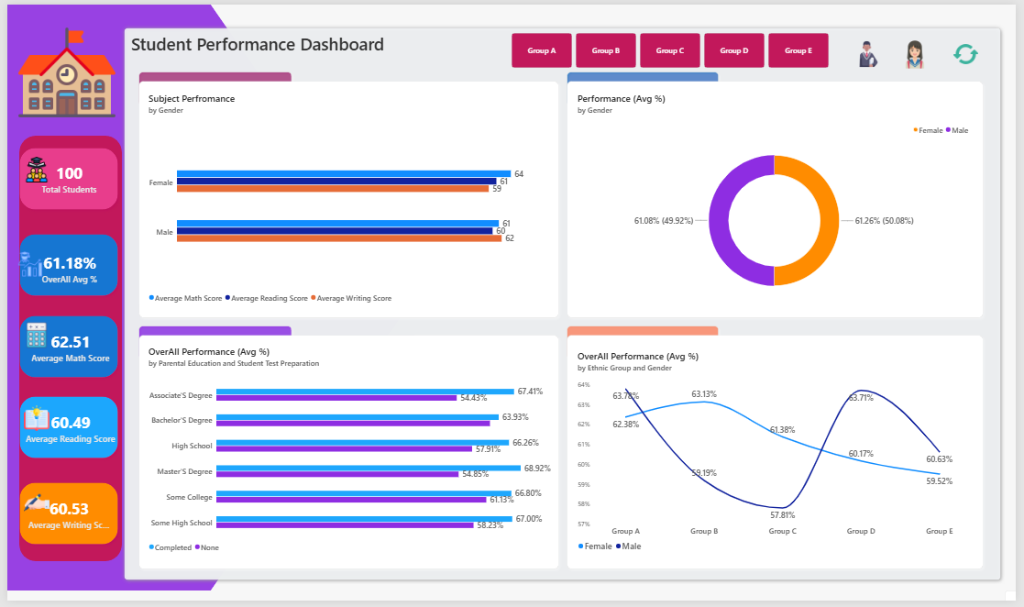1024x607 pixels.
Task: Click the 61.08% (49.92%) donut label
Action: (664, 221)
